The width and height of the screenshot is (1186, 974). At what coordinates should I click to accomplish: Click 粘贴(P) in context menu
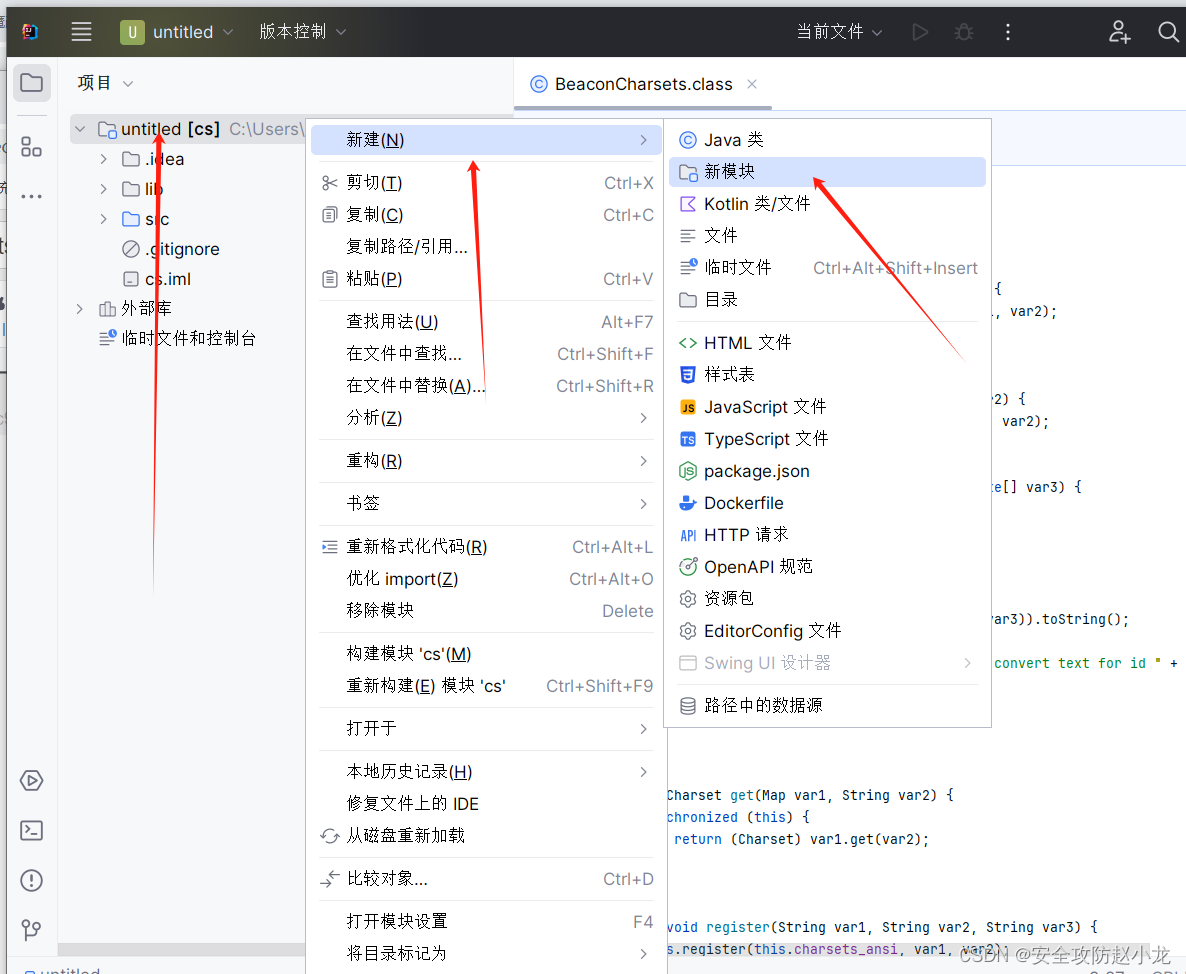pyautogui.click(x=486, y=279)
